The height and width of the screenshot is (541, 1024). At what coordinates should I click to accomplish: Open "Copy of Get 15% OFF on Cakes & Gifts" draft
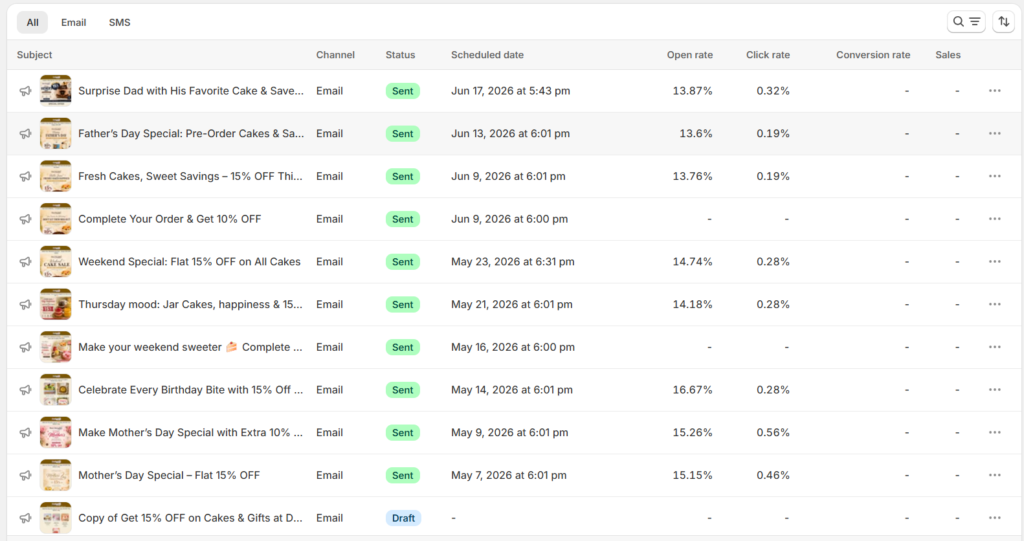[190, 518]
